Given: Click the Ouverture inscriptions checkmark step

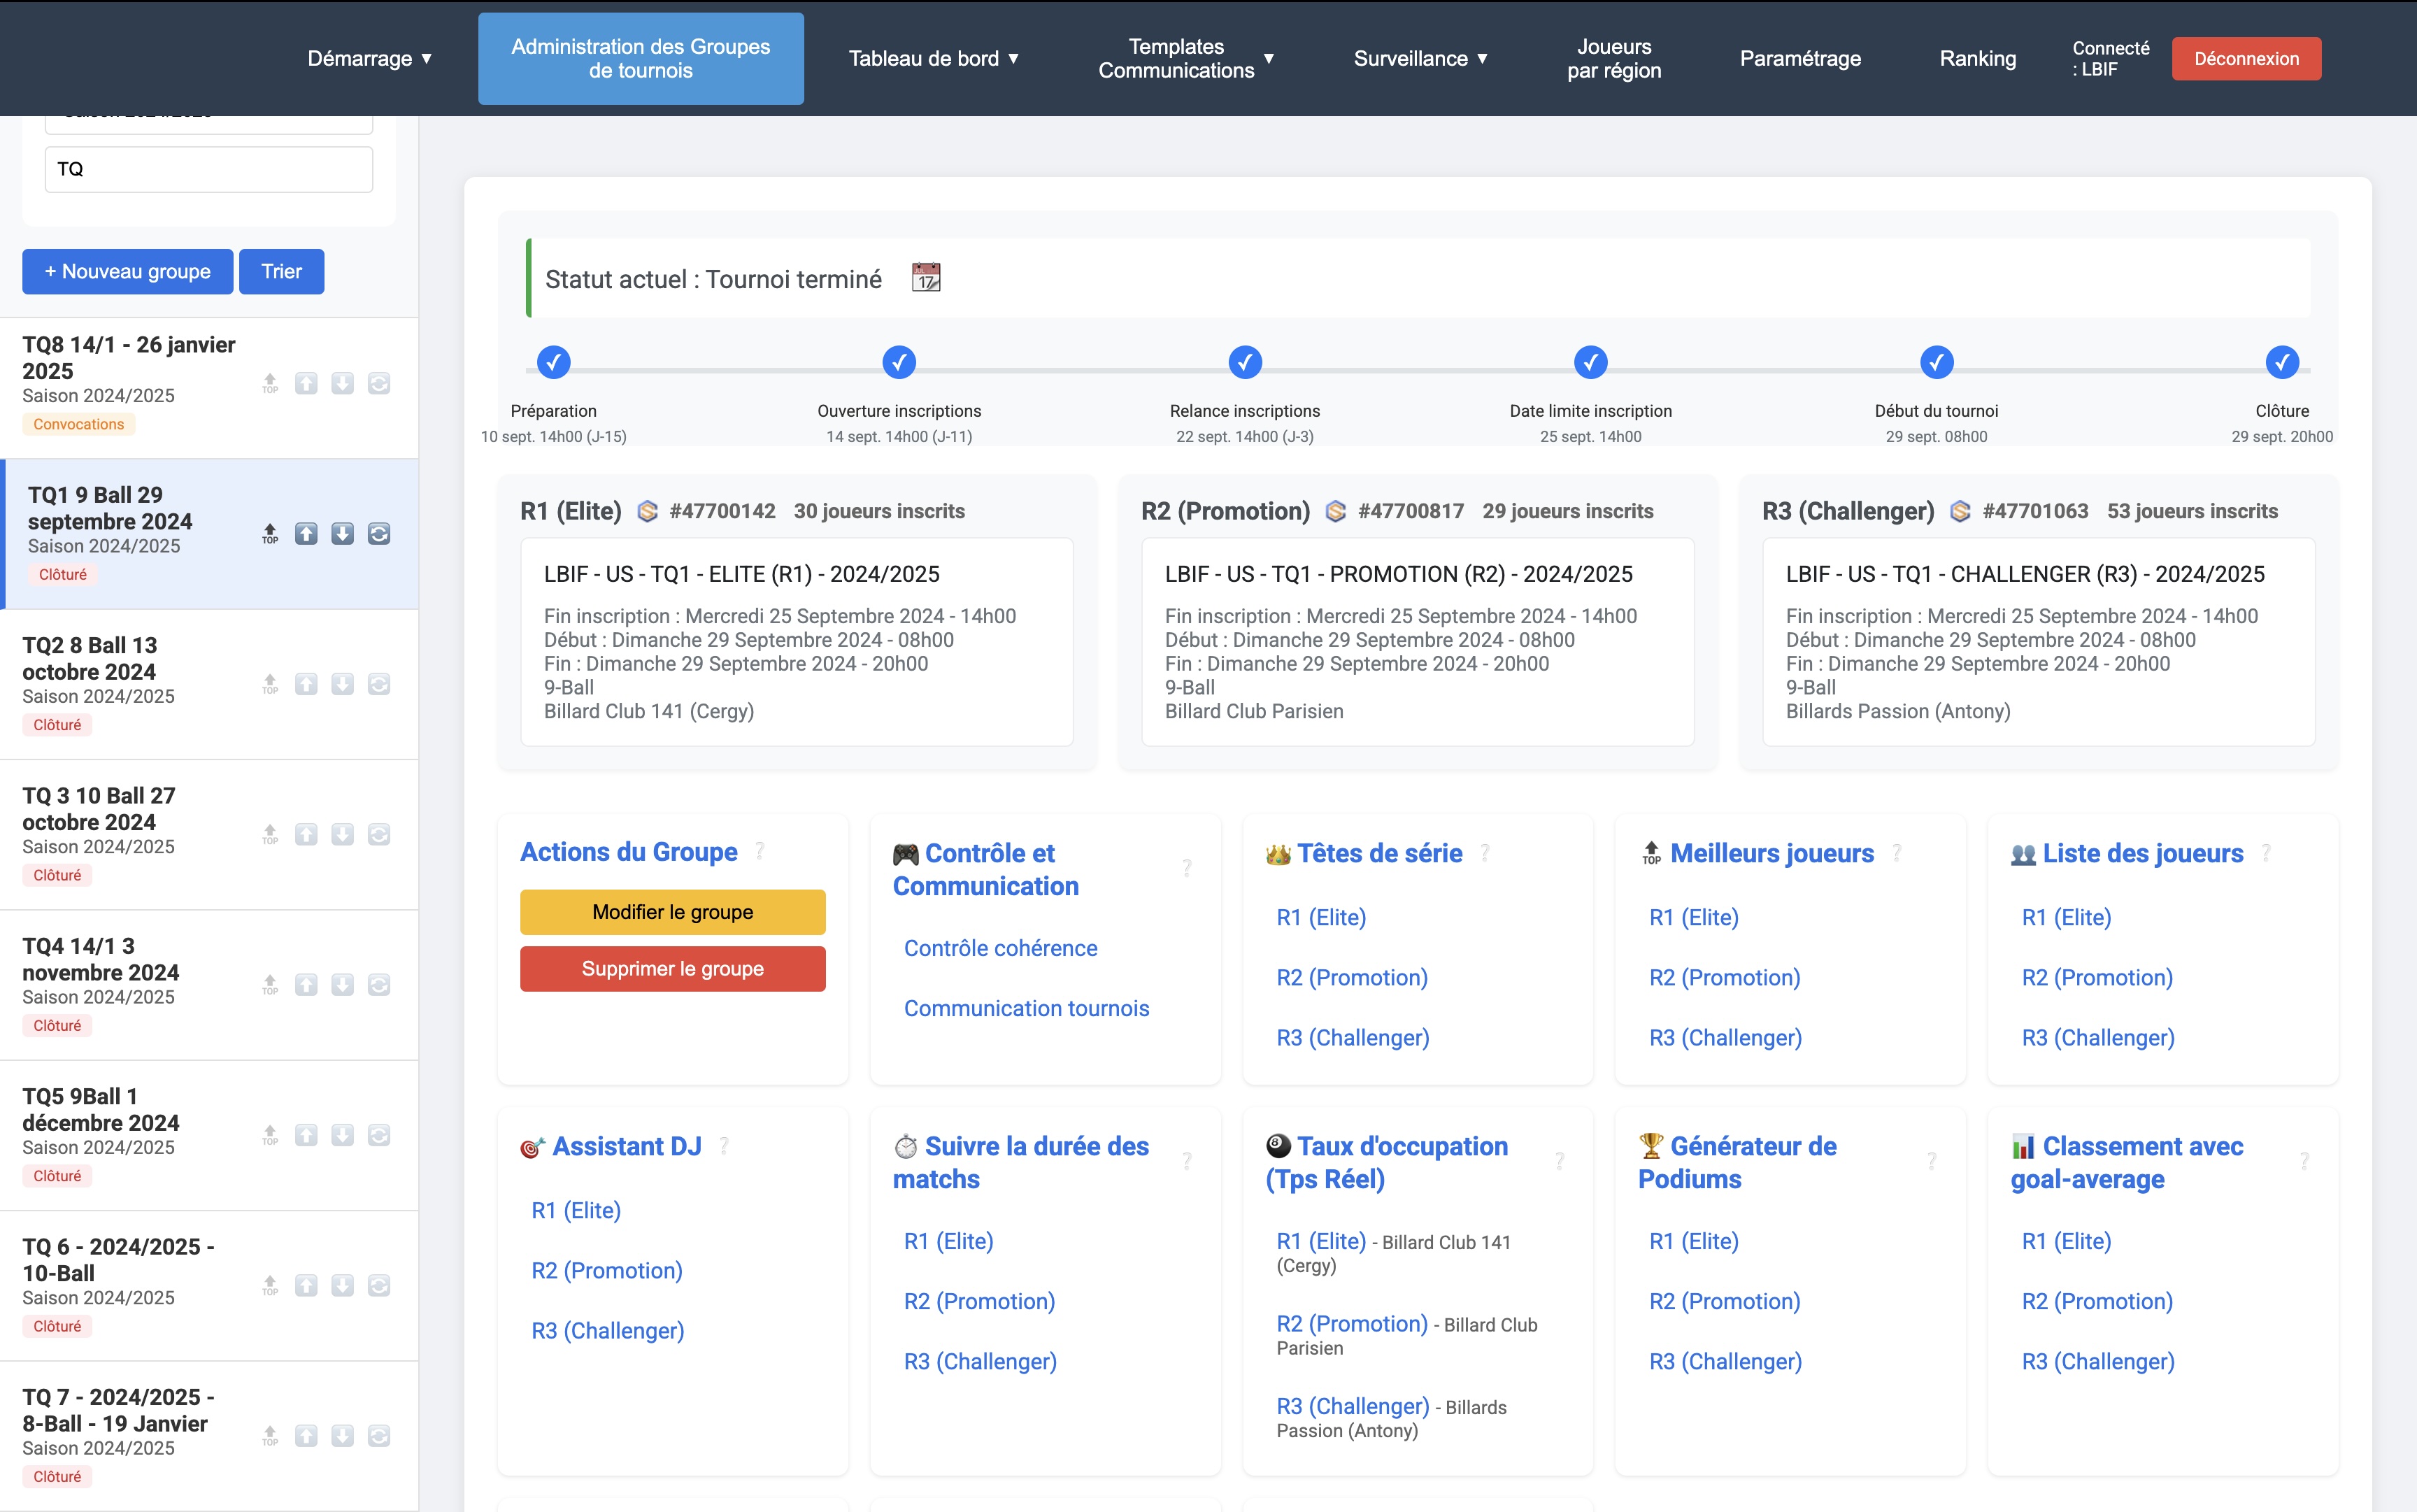Looking at the screenshot, I should click(899, 362).
